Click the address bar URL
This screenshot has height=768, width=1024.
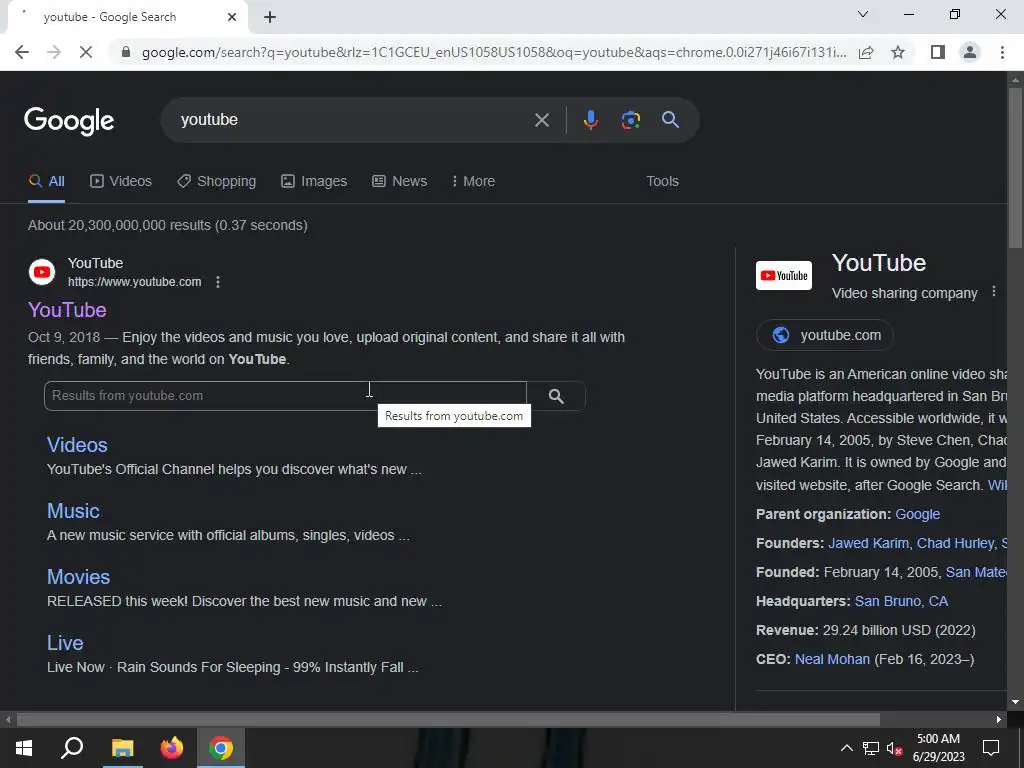pyautogui.click(x=494, y=52)
